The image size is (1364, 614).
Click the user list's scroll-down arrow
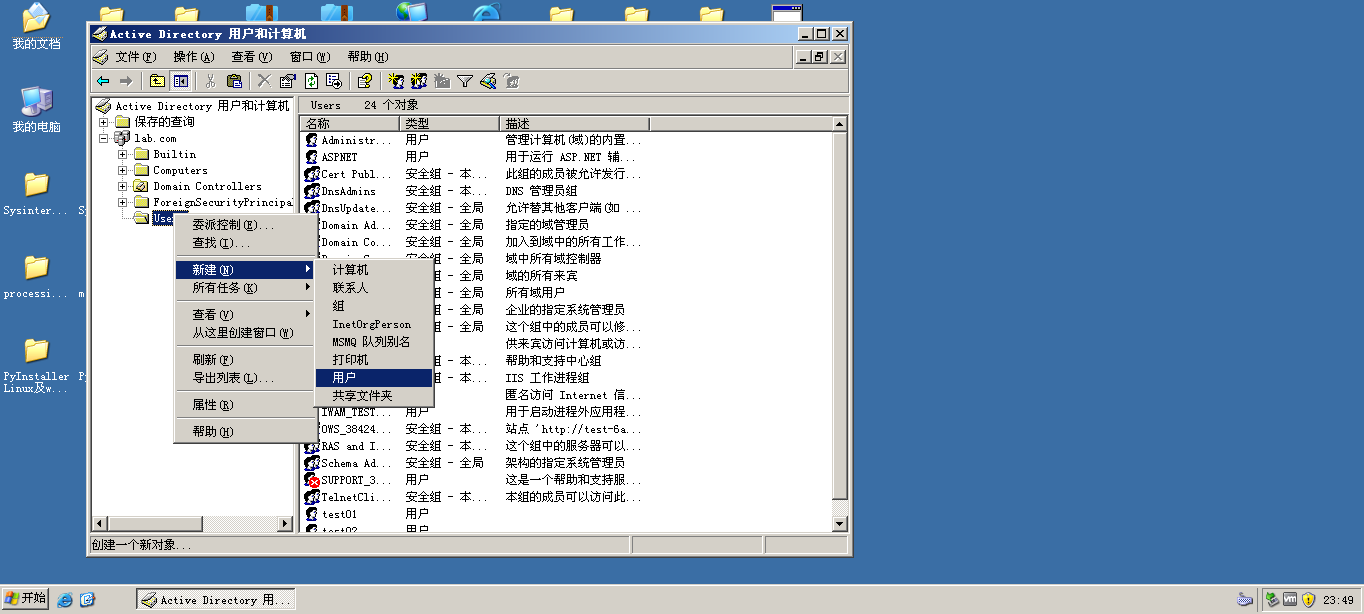tap(840, 523)
